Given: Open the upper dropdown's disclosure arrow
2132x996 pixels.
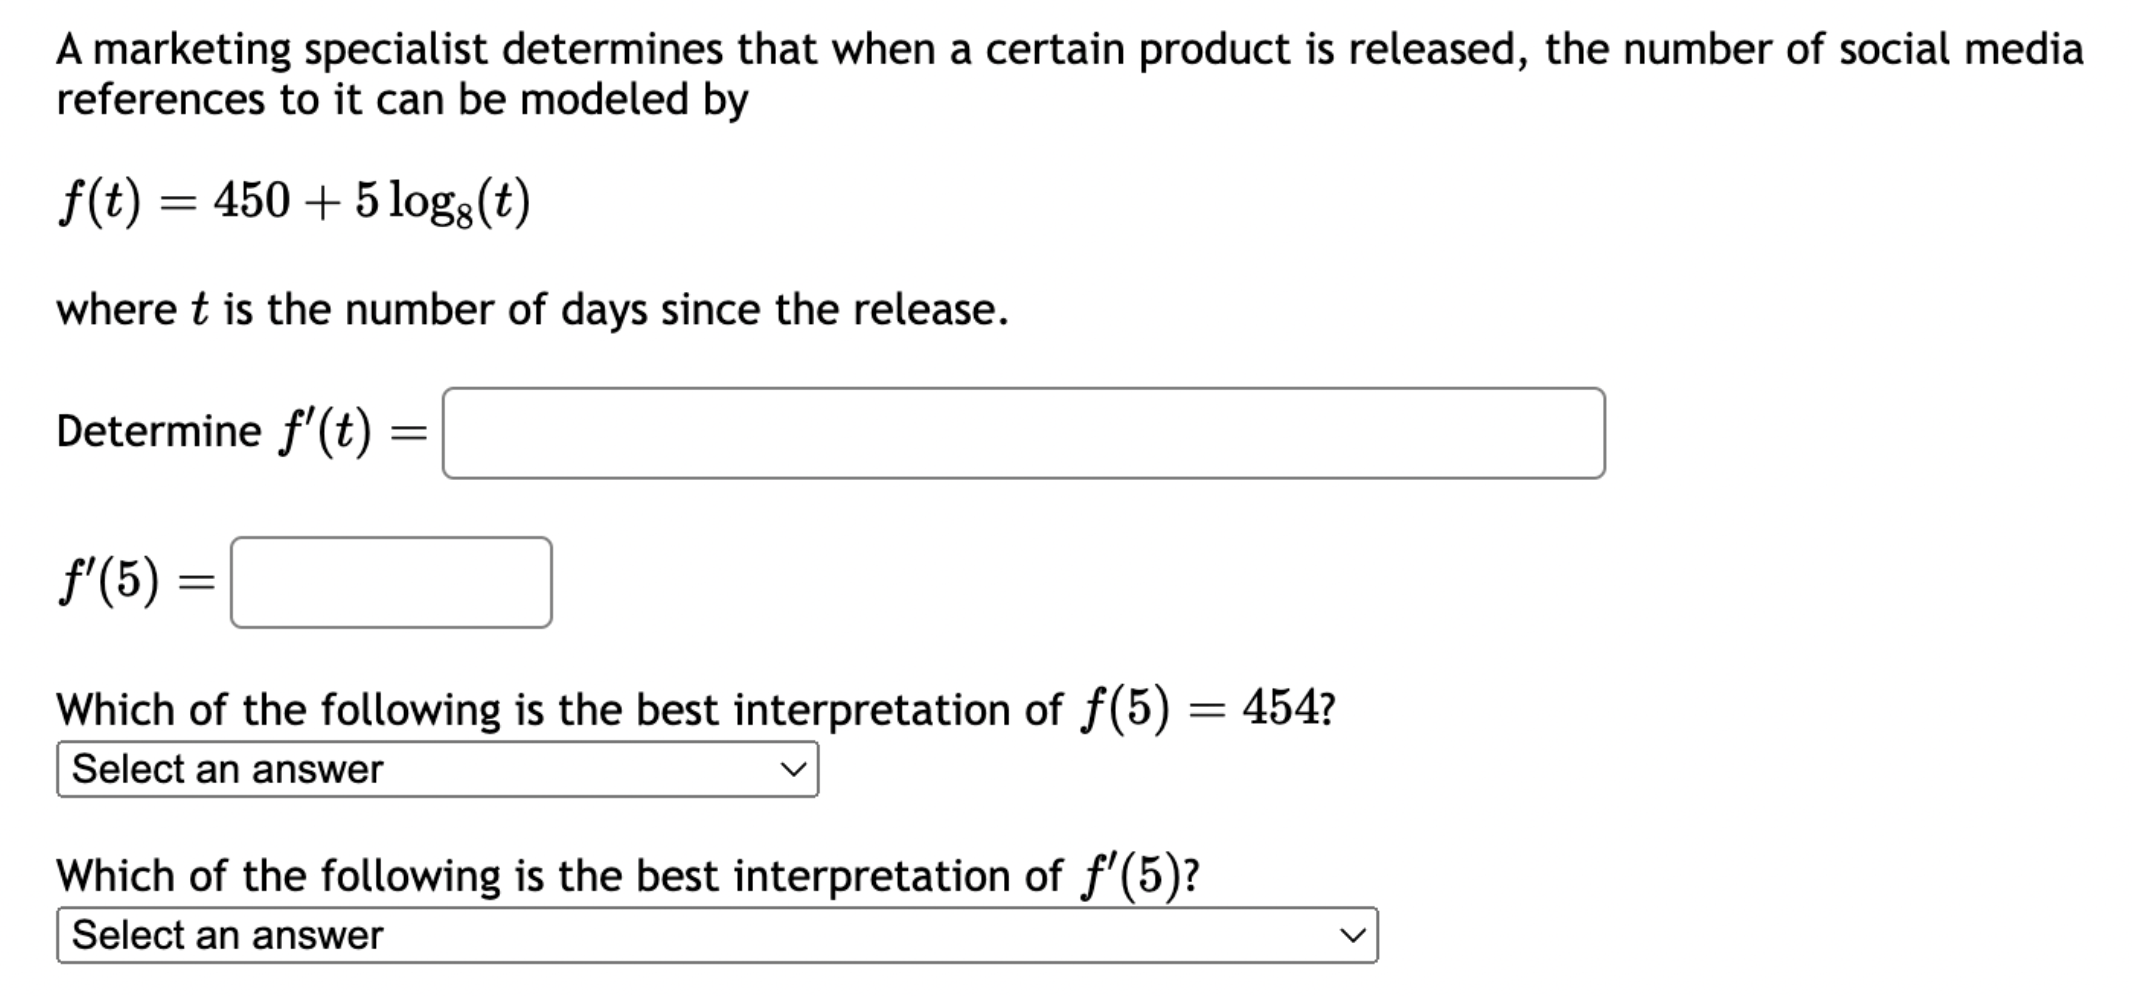Looking at the screenshot, I should 795,768.
